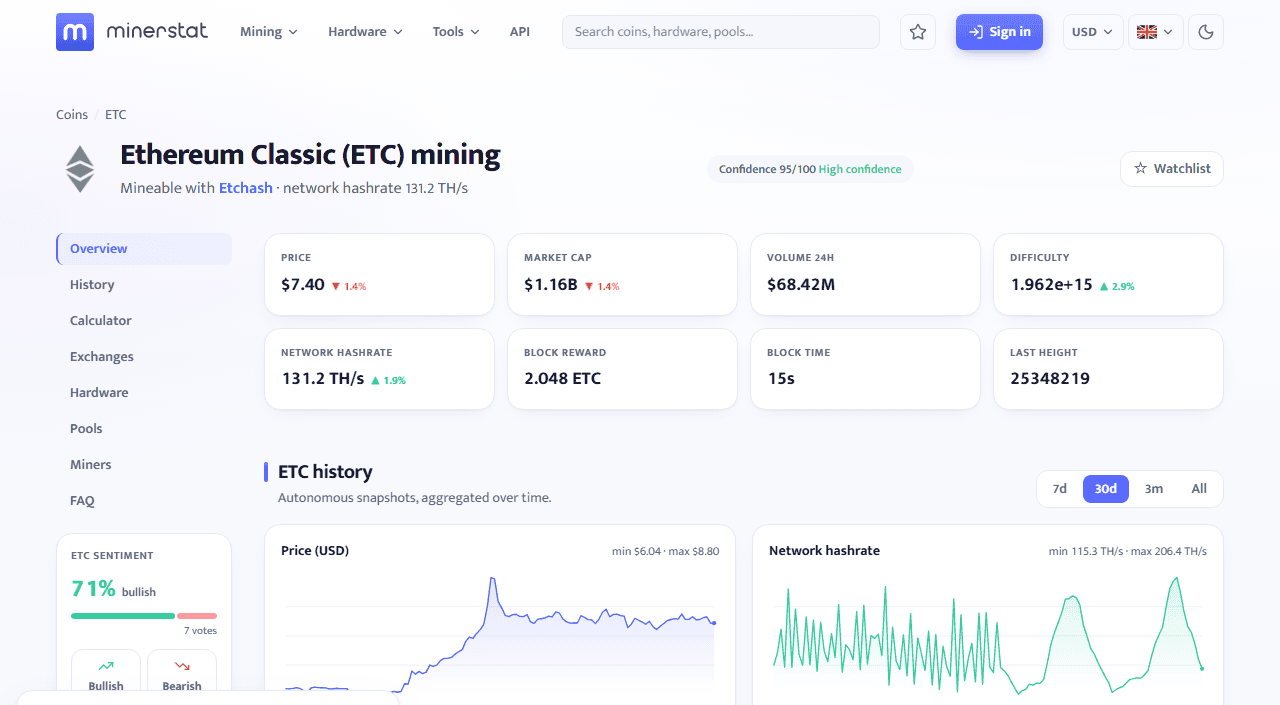Add ETC to Watchlist
Image resolution: width=1280 pixels, height=705 pixels.
tap(1171, 169)
